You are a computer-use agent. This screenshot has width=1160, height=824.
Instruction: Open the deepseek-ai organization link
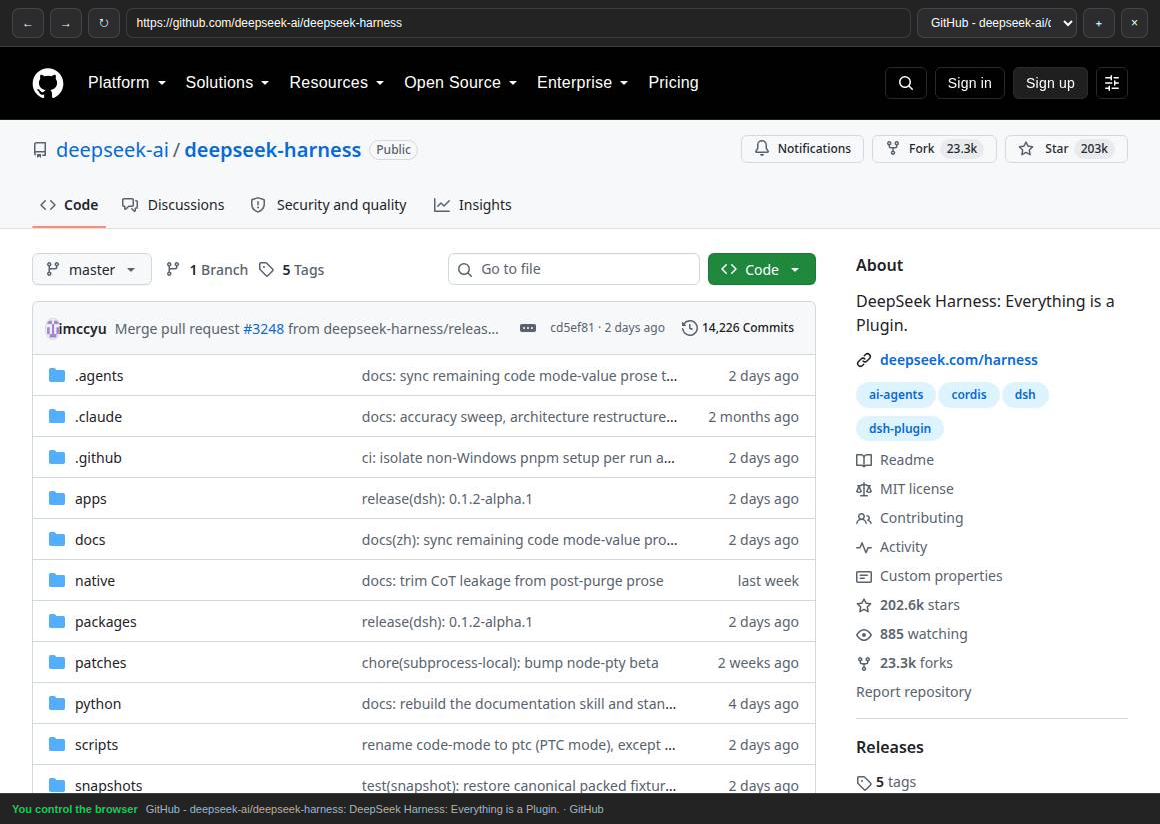[112, 149]
